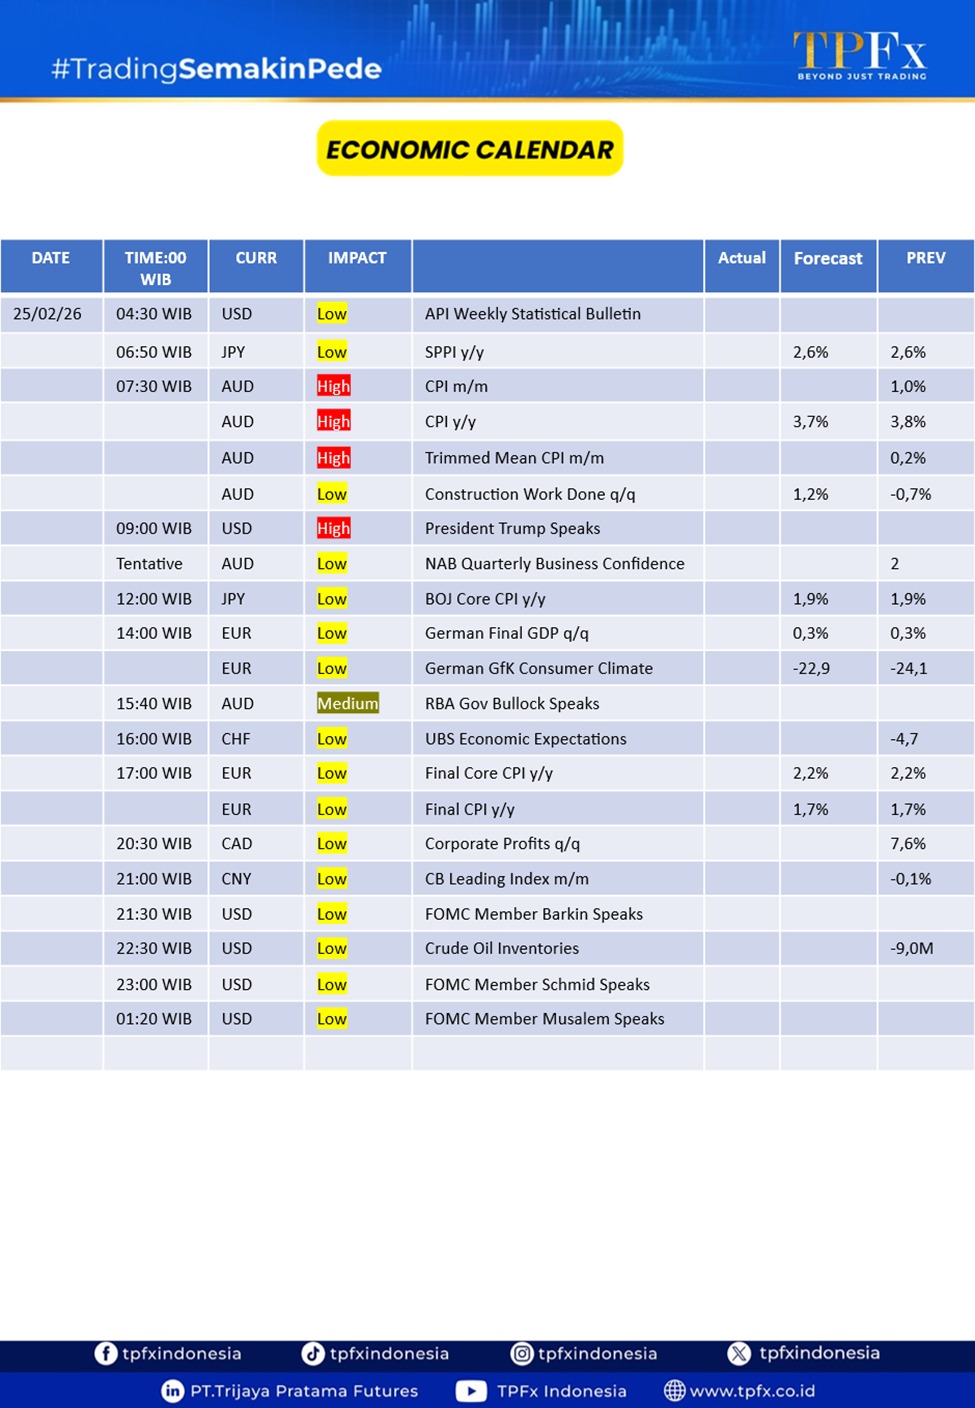Screen dimensions: 975x1408
Task: Click the TikTok icon in footer
Action: pos(313,1353)
